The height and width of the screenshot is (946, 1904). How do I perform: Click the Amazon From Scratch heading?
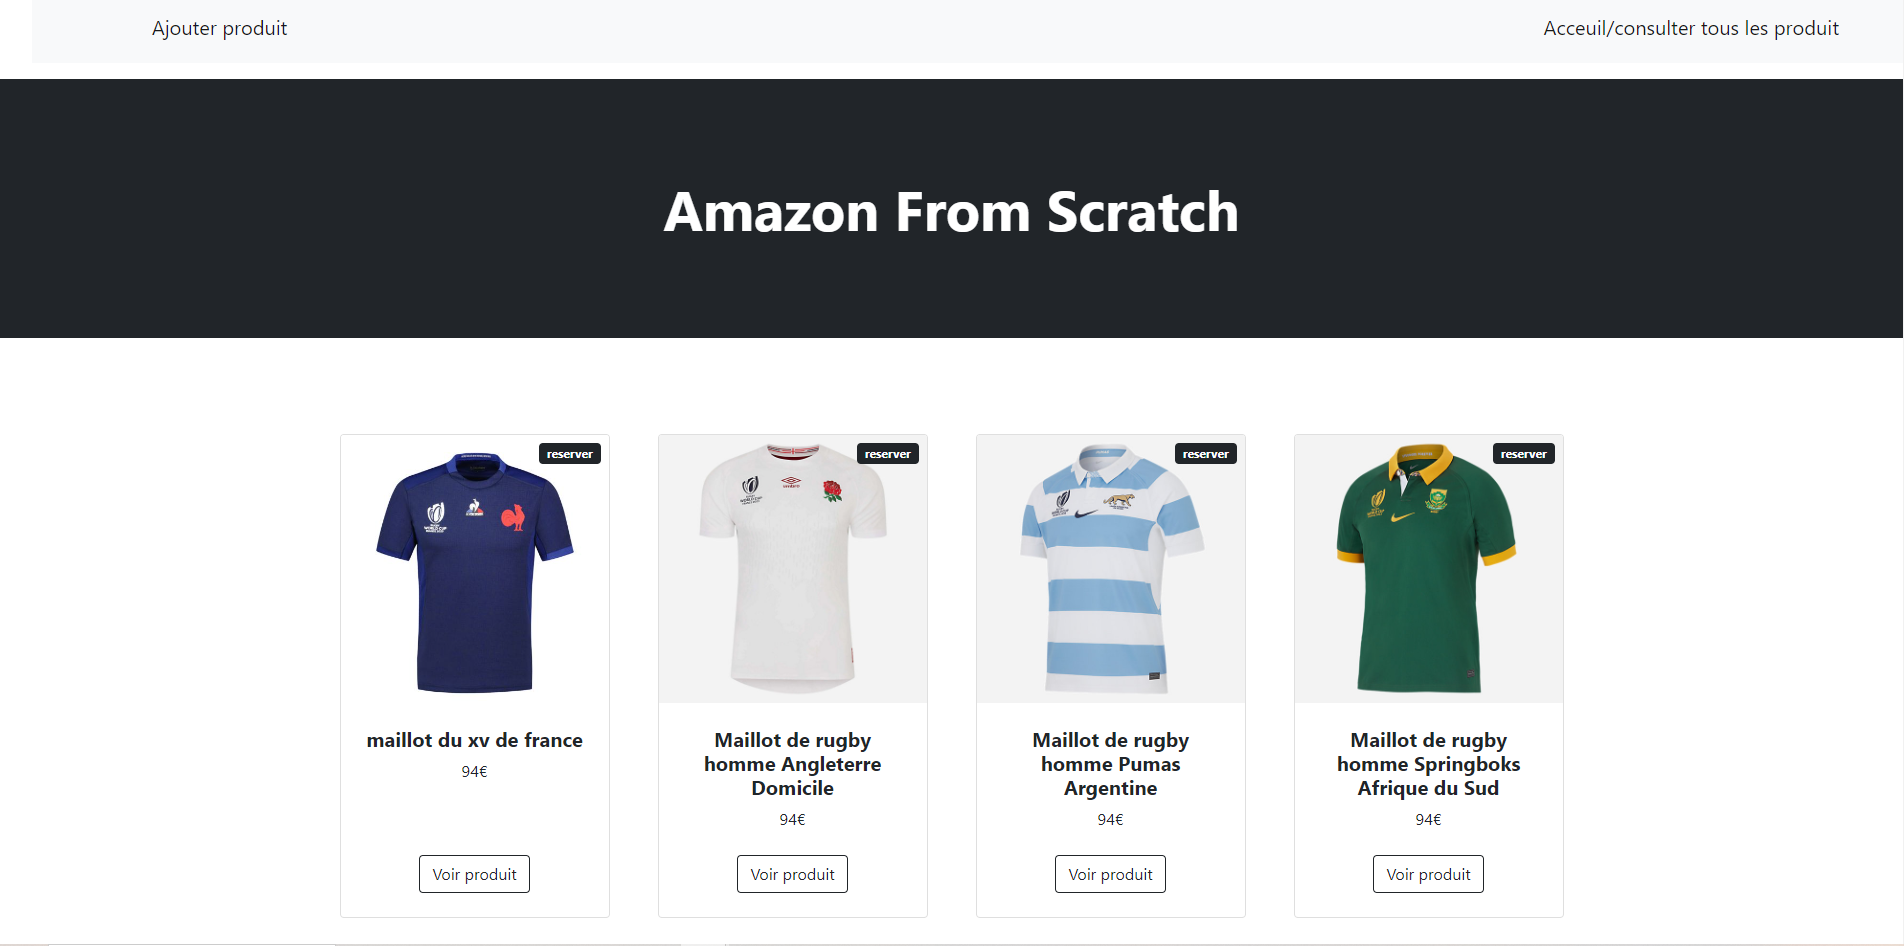[951, 212]
